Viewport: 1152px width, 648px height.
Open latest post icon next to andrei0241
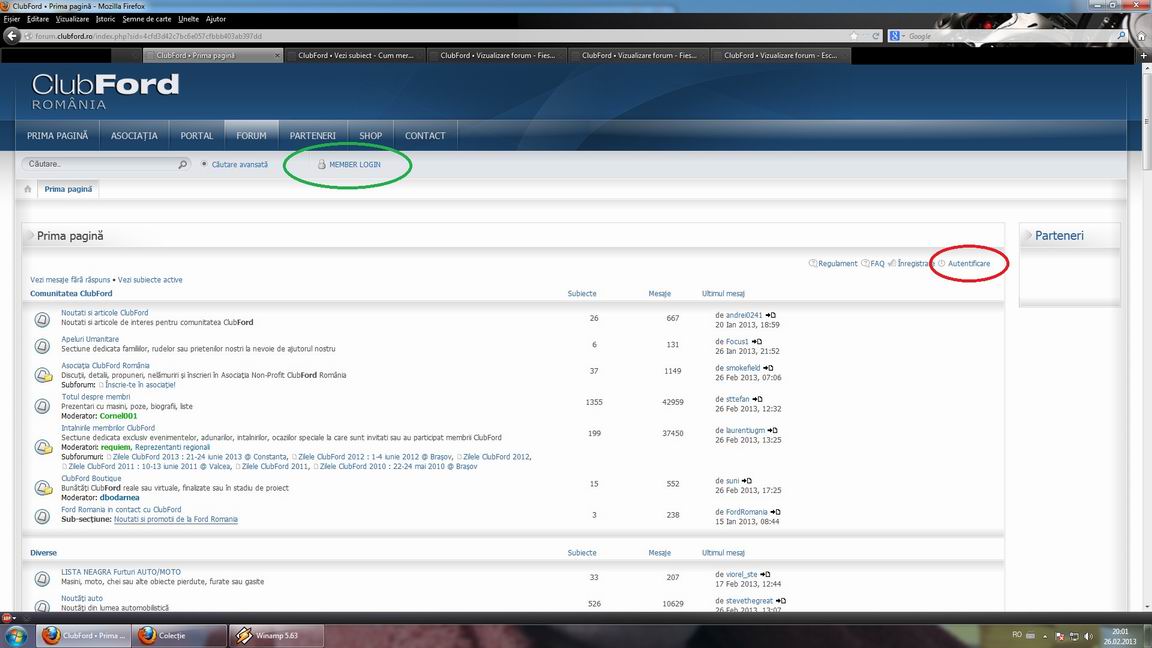(771, 315)
